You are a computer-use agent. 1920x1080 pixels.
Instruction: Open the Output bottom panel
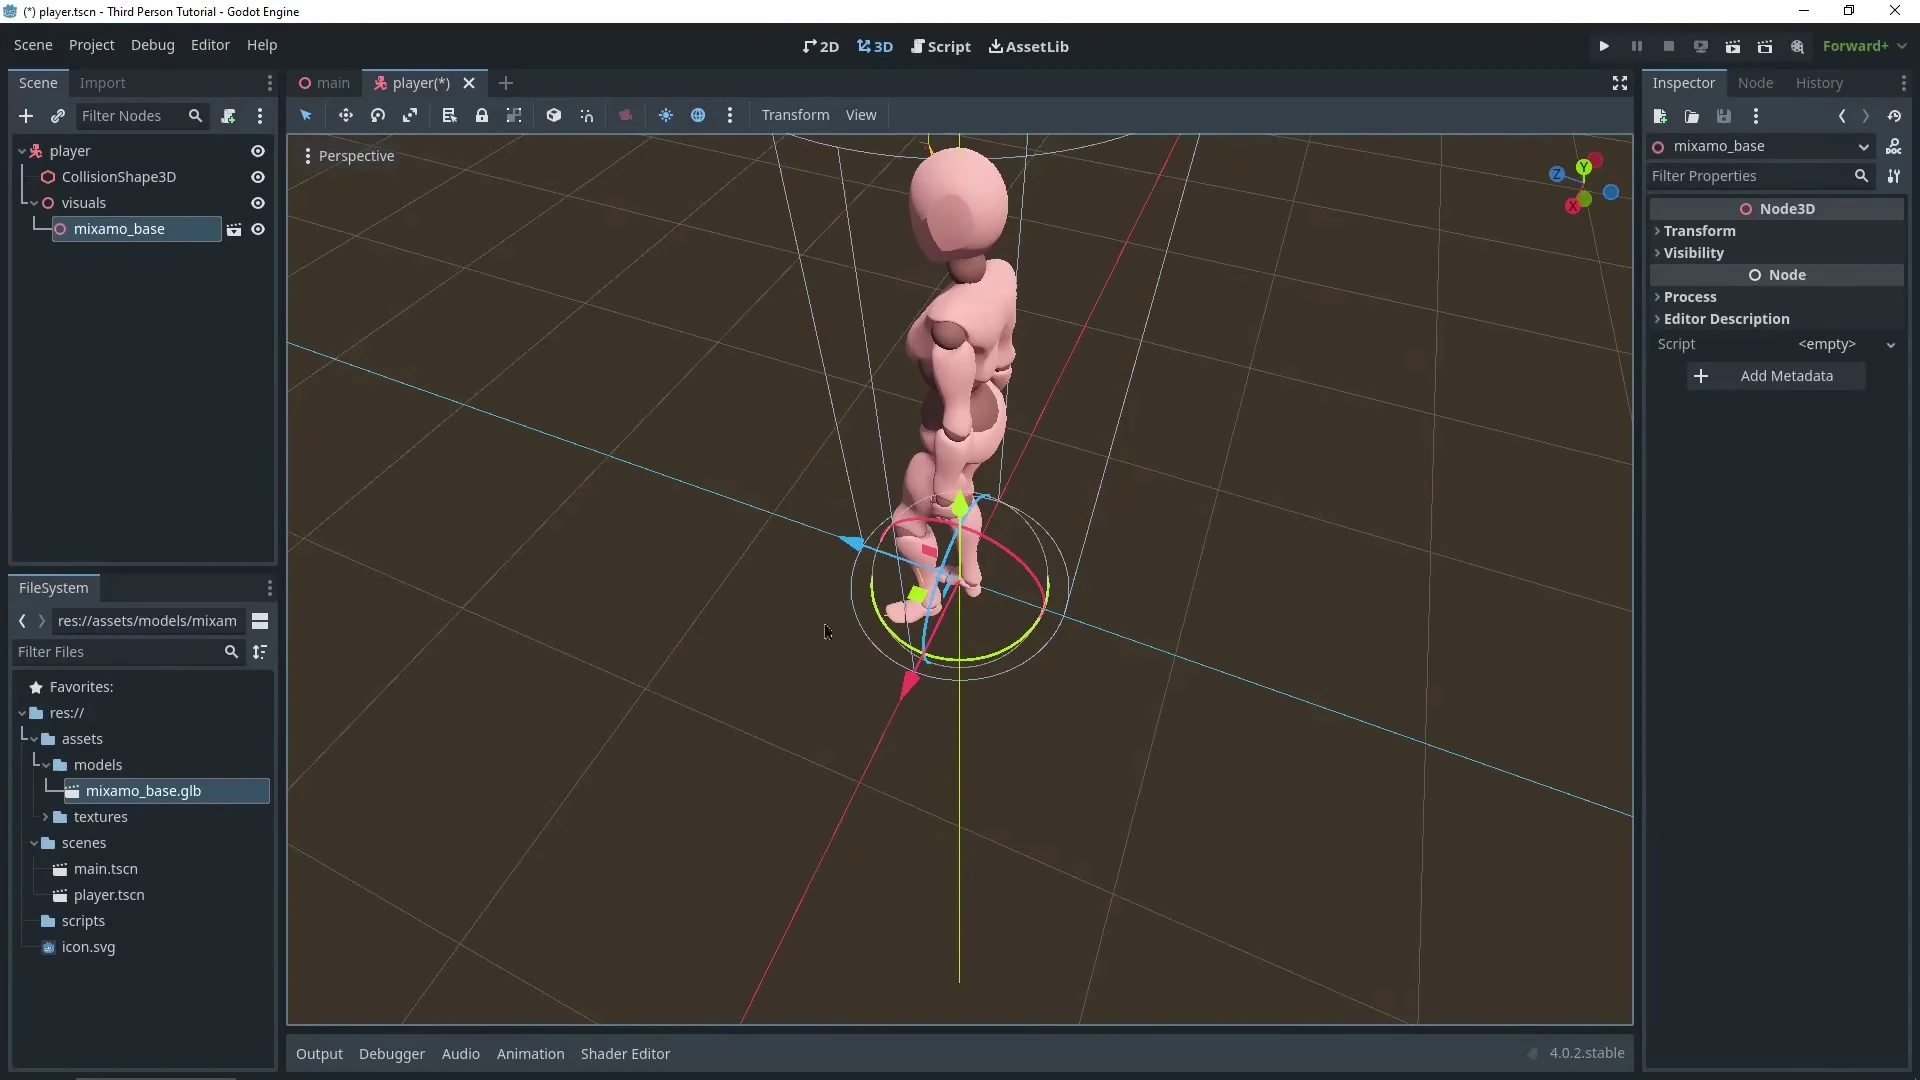pyautogui.click(x=319, y=1054)
